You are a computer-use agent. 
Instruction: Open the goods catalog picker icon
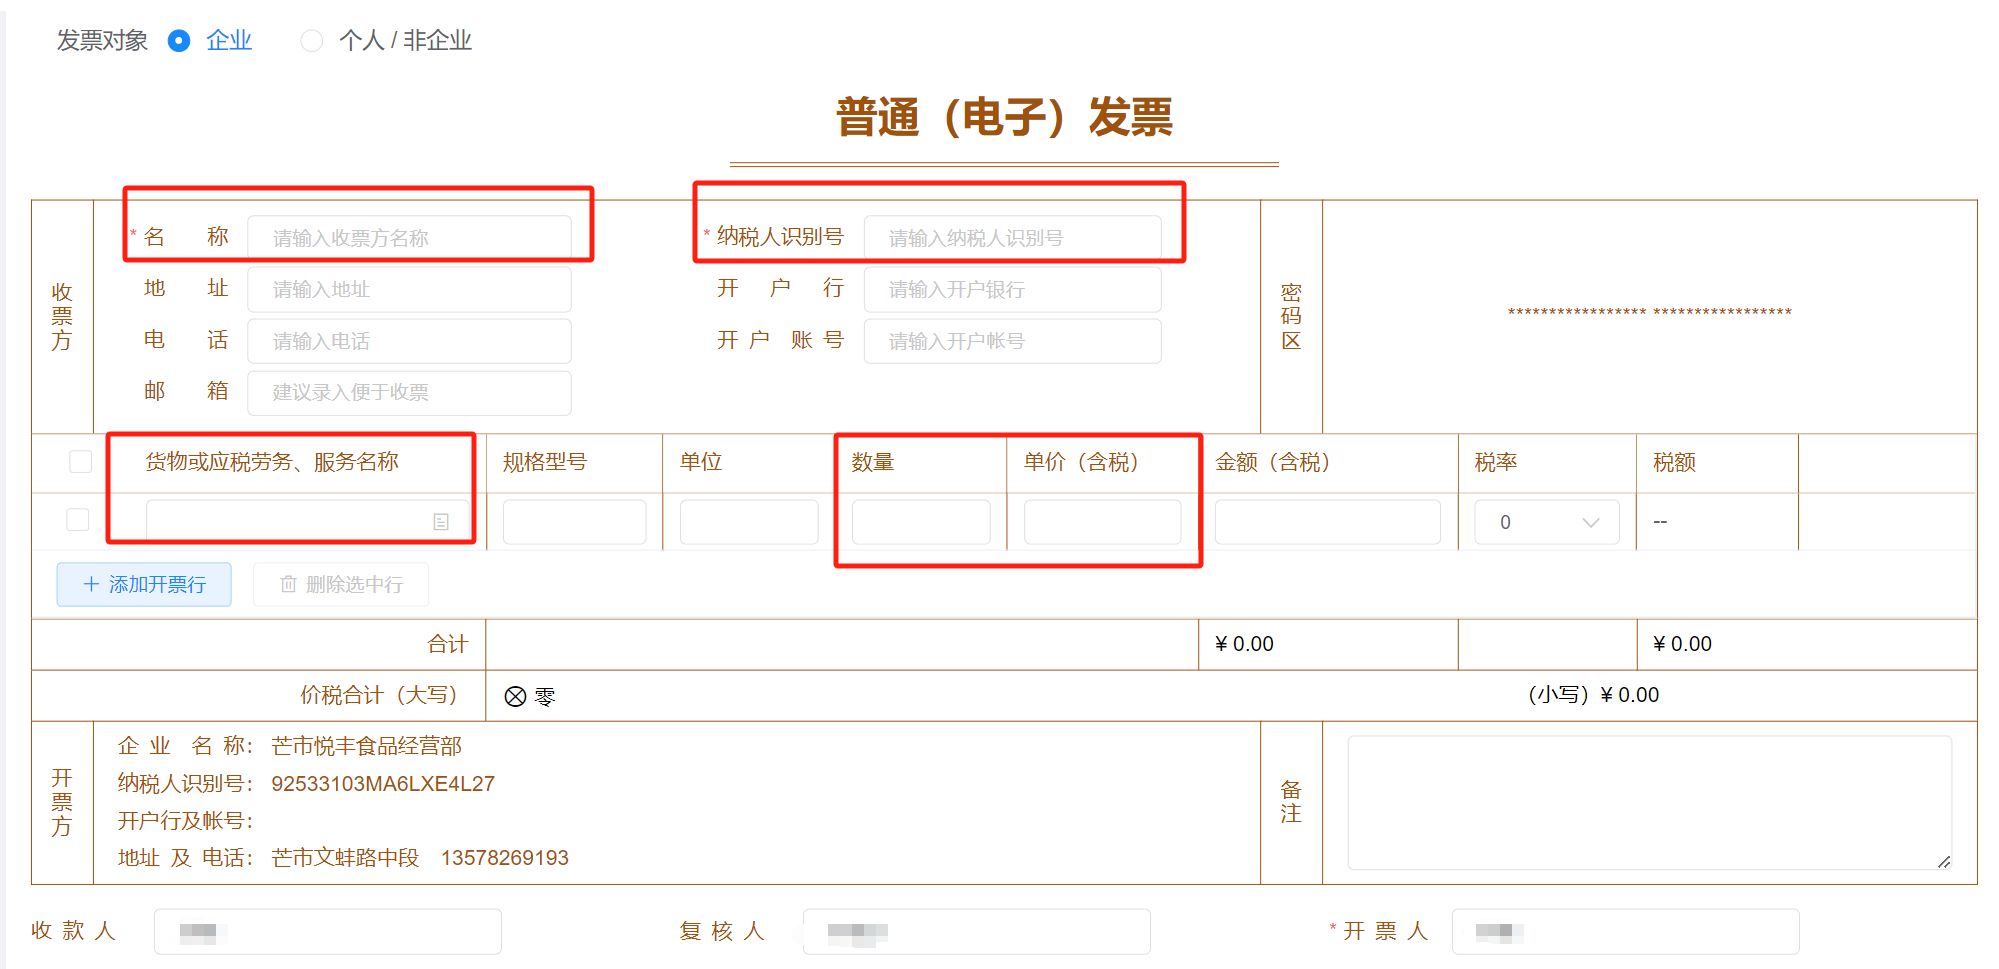440,521
